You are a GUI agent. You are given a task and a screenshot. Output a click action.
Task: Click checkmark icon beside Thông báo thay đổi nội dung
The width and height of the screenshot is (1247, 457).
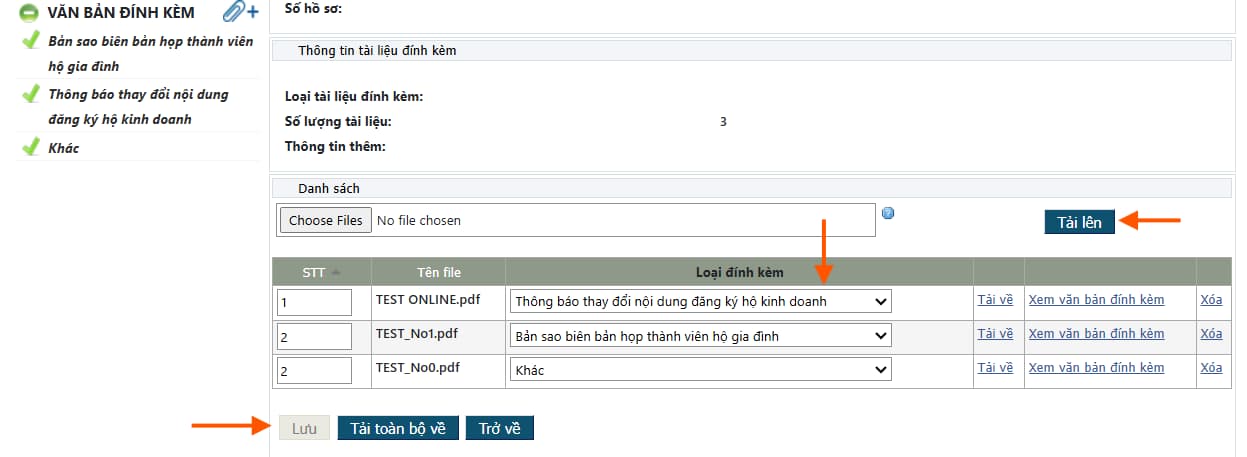[x=30, y=95]
